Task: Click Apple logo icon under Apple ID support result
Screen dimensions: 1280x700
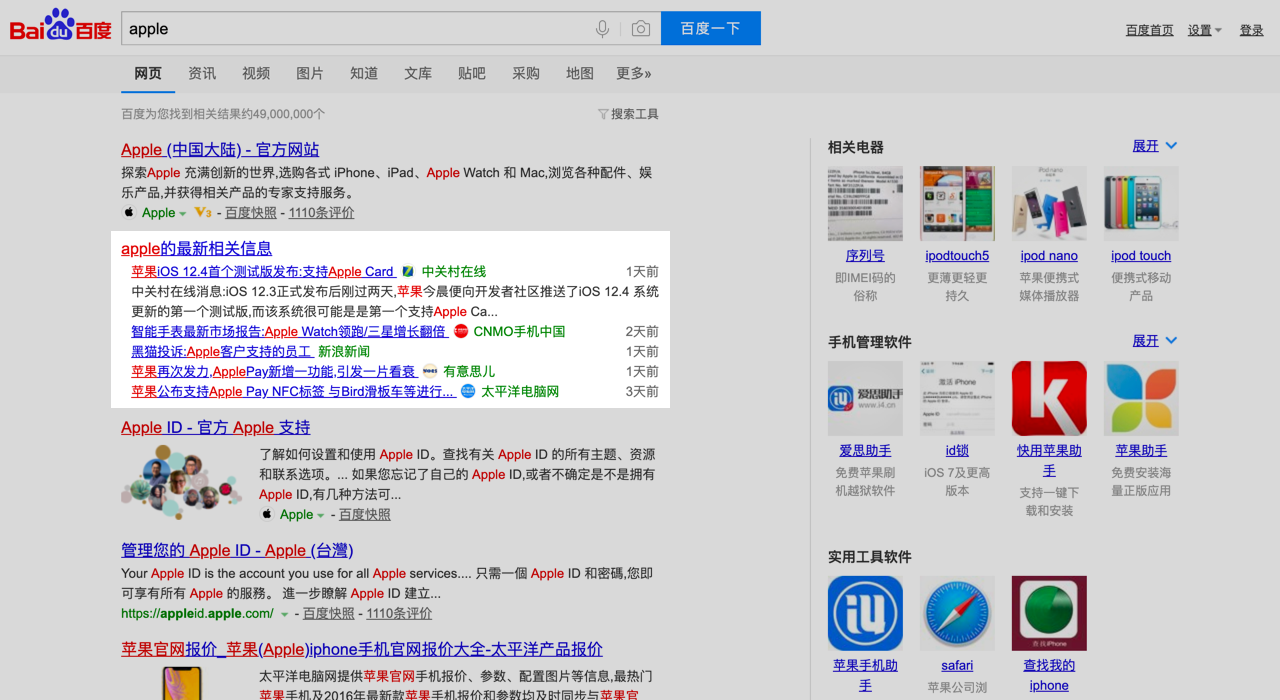Action: pos(267,515)
